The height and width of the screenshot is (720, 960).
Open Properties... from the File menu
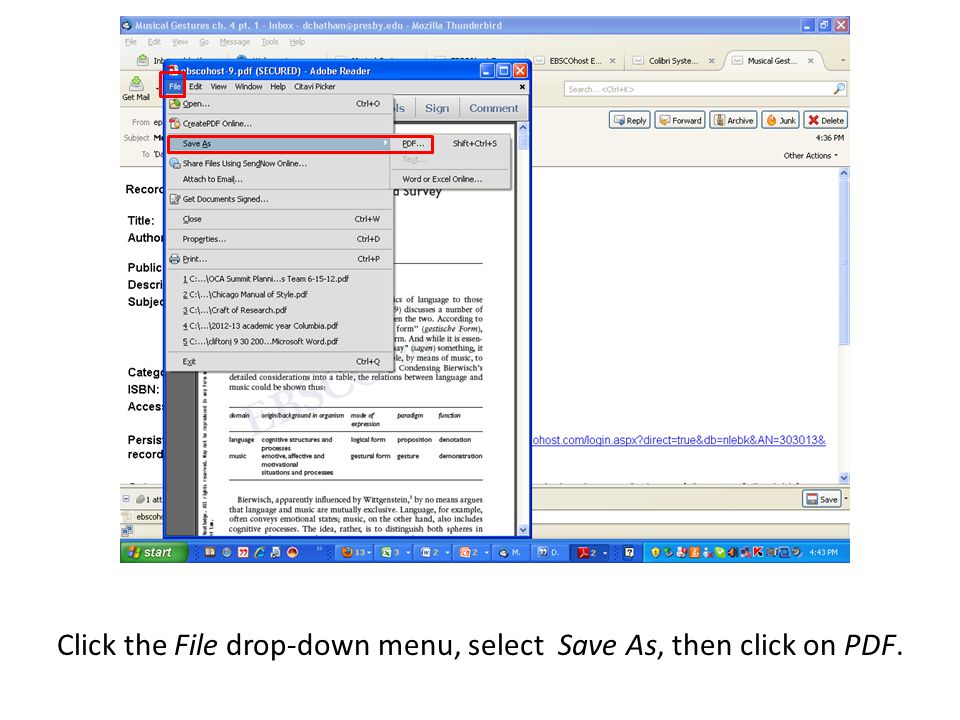pos(280,239)
